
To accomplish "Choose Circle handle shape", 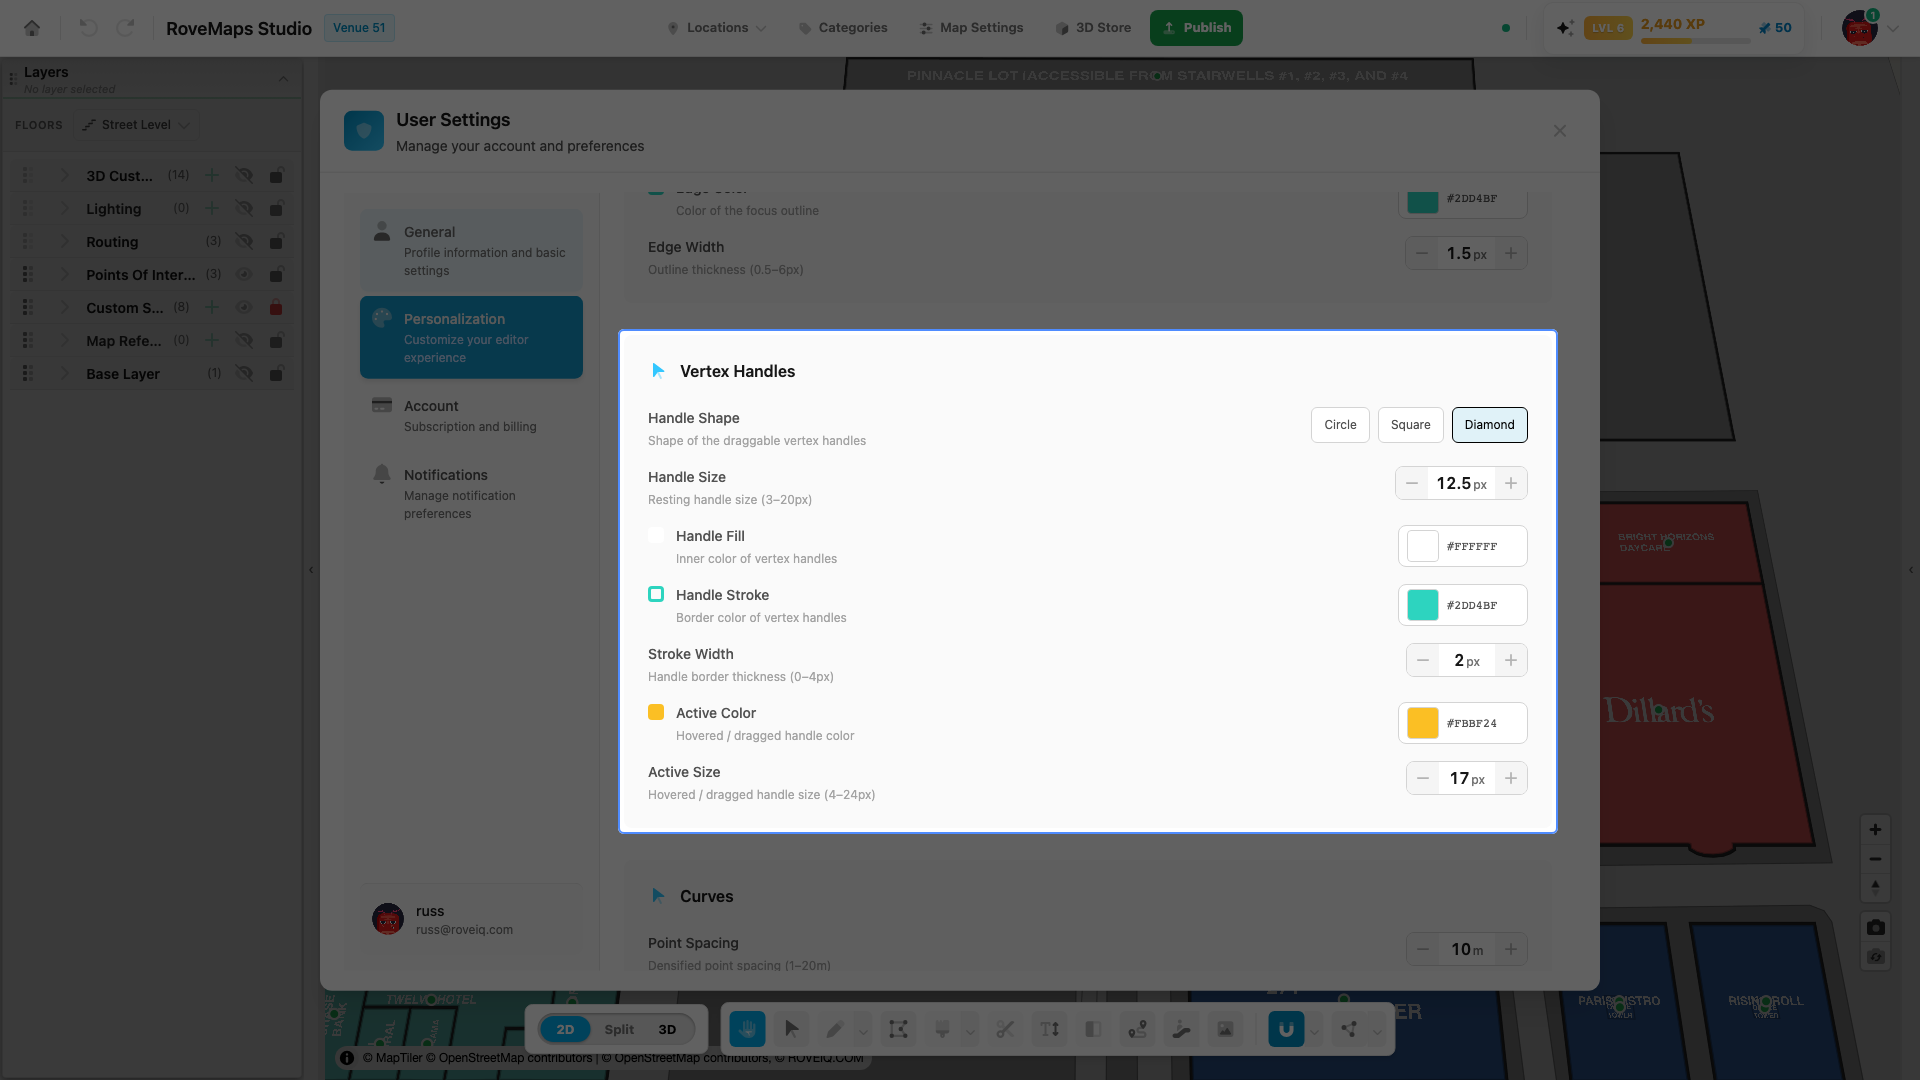I will pyautogui.click(x=1340, y=425).
